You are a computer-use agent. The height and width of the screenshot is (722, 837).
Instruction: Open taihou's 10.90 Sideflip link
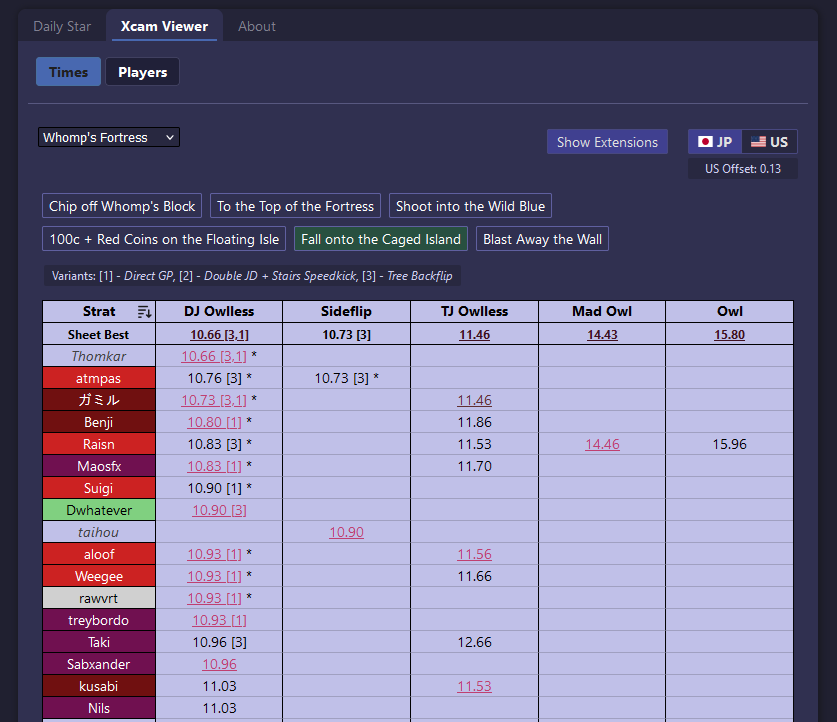346,532
